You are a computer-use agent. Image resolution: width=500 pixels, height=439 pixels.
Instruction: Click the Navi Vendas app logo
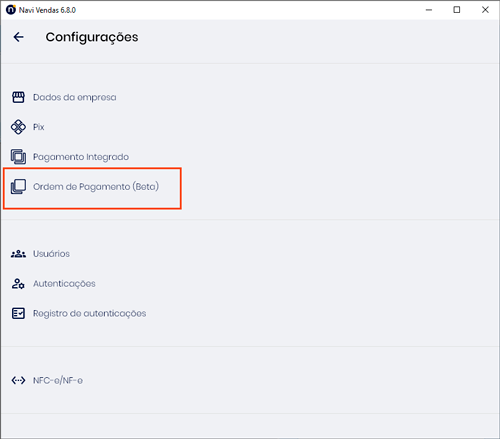click(x=11, y=10)
